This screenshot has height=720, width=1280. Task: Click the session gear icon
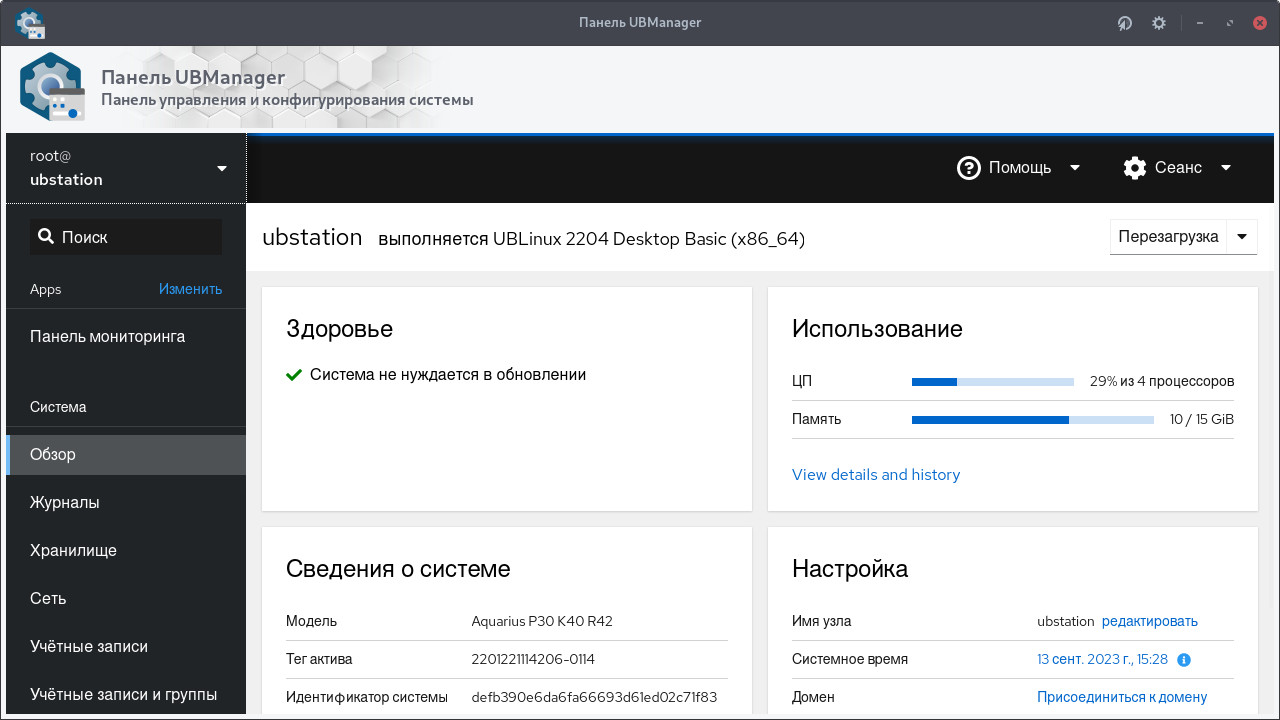pyautogui.click(x=1134, y=168)
